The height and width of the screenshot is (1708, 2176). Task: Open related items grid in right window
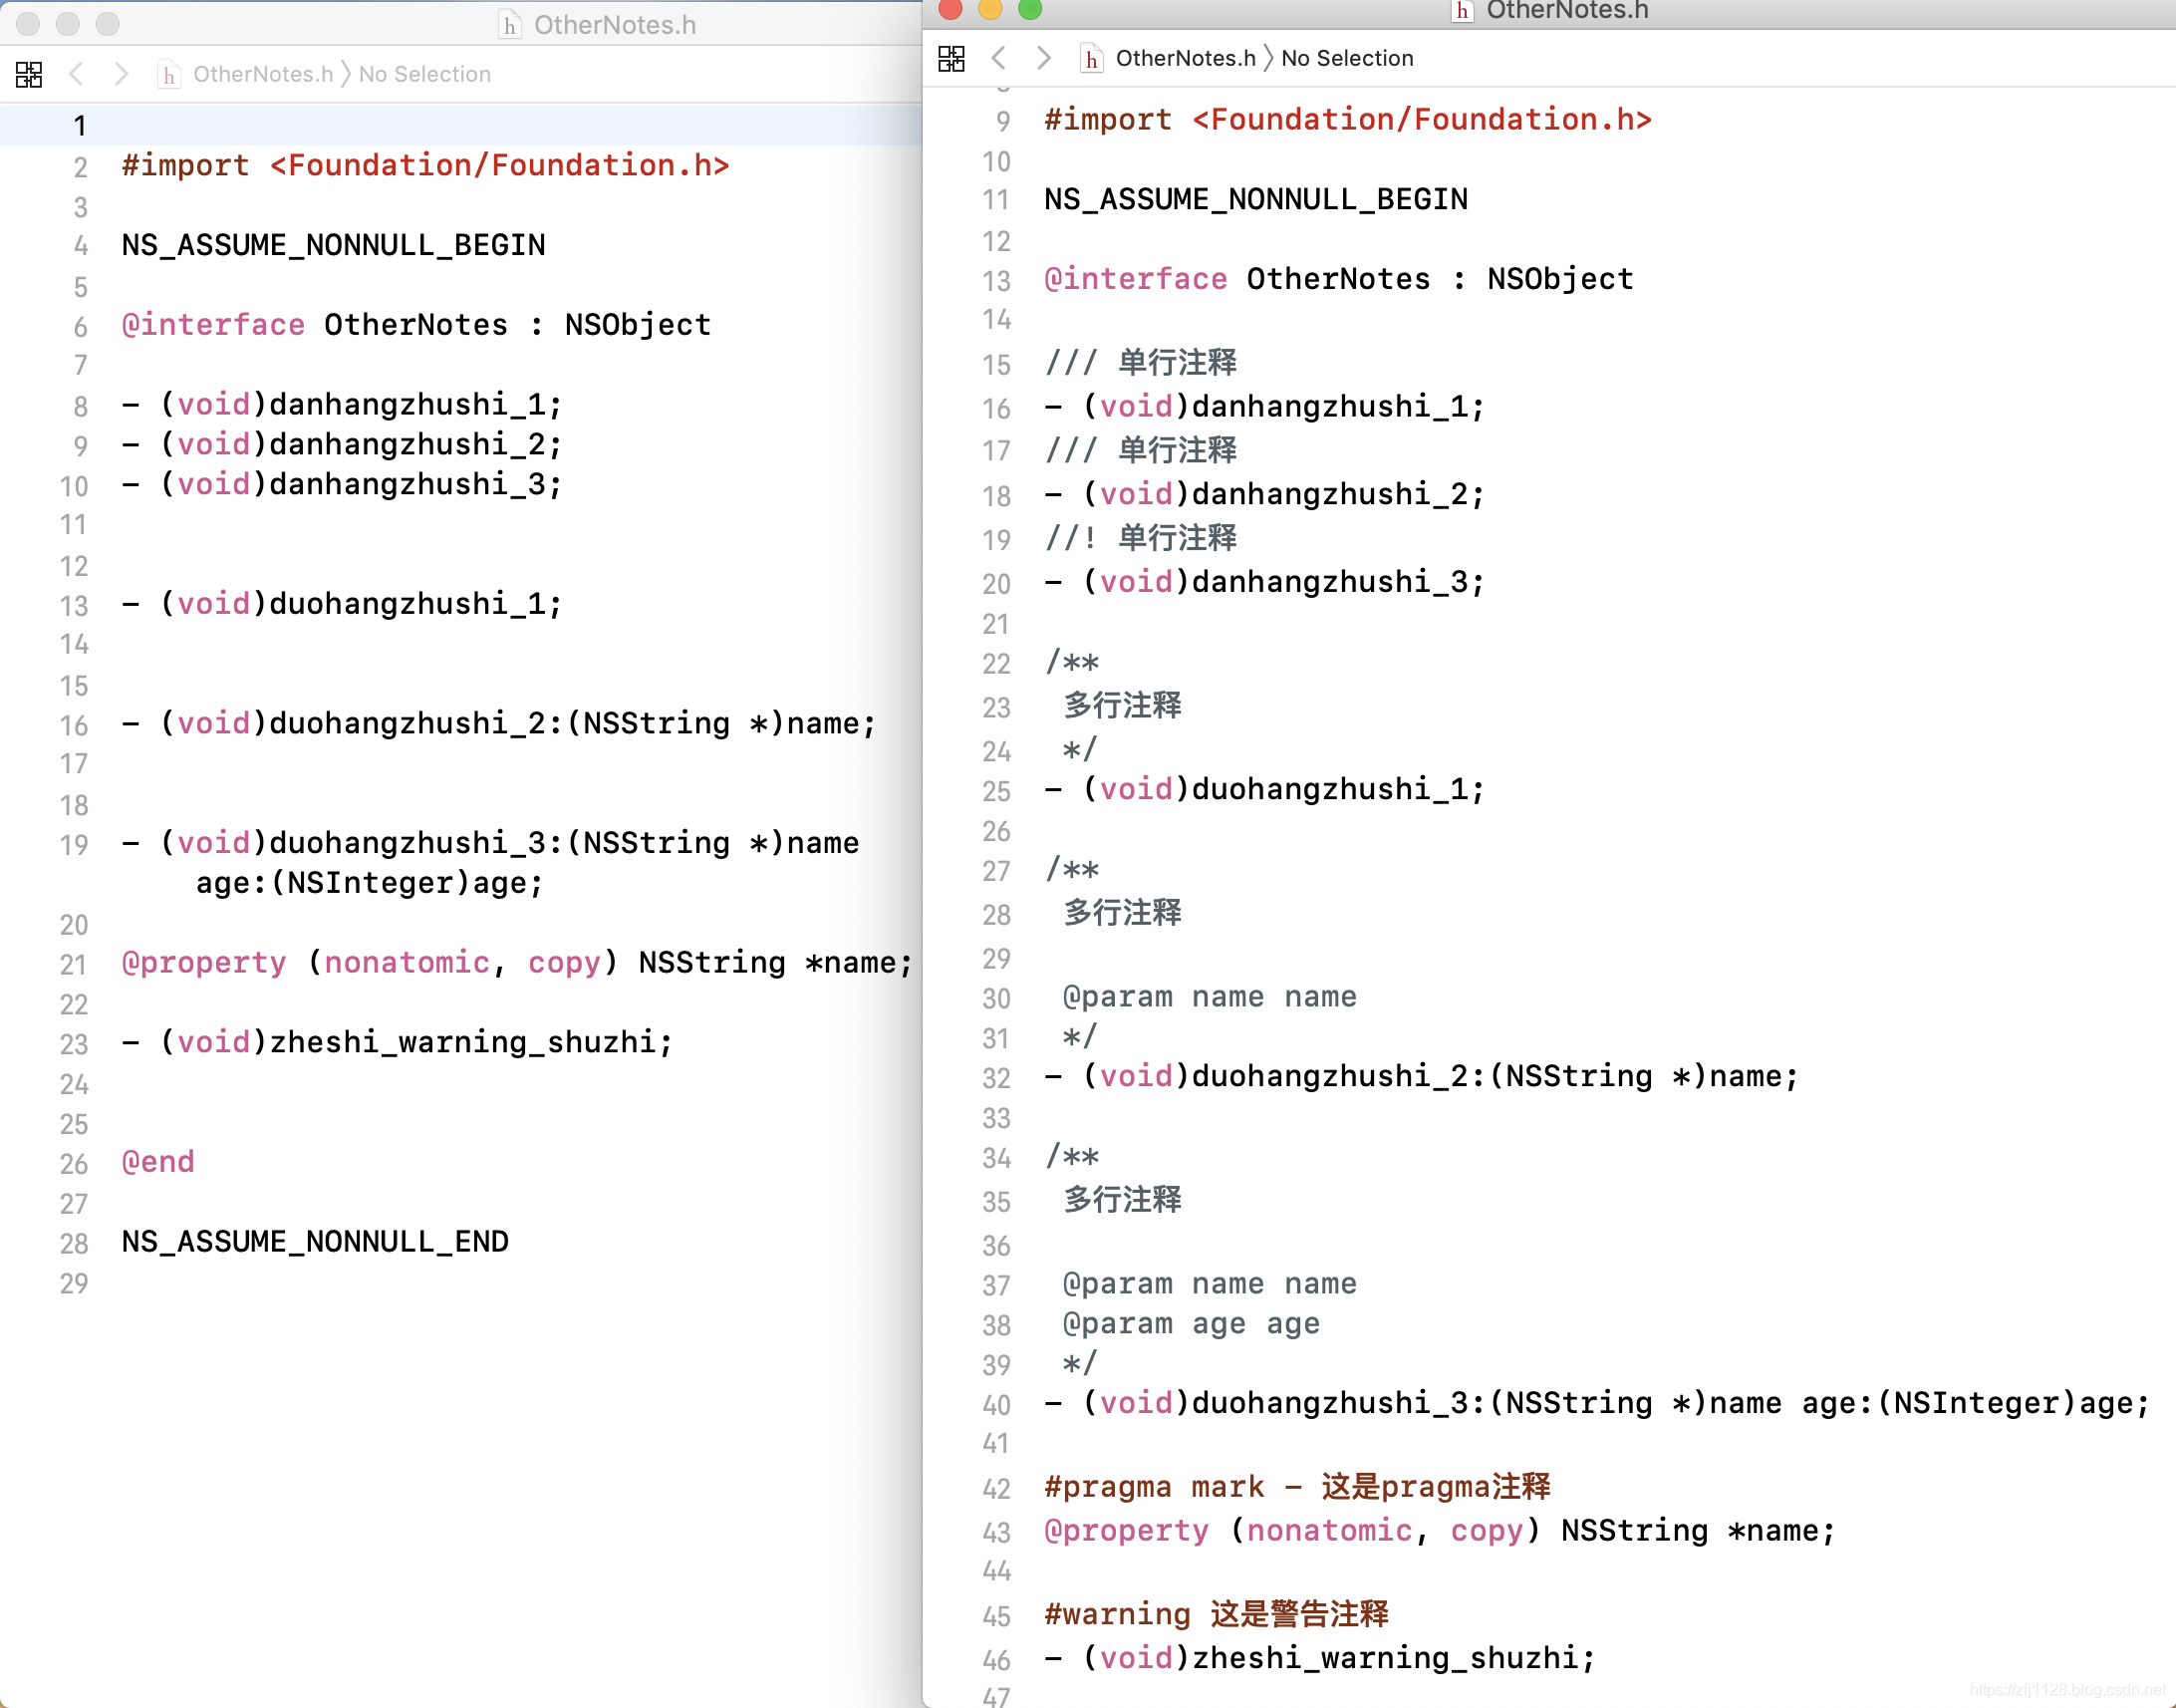(951, 59)
